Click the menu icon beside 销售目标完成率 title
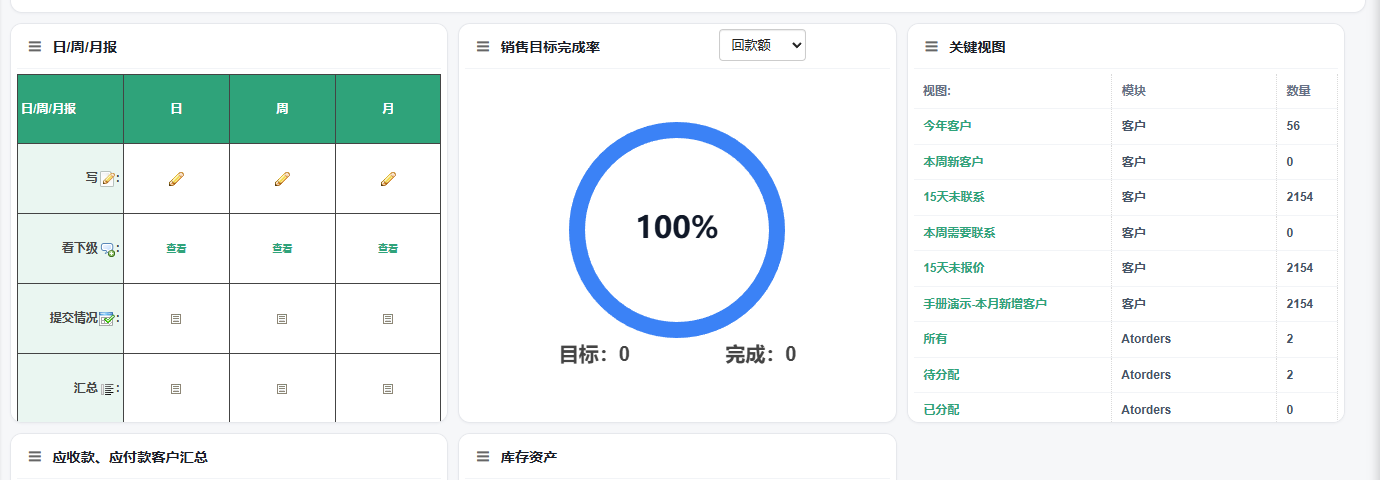This screenshot has height=480, width=1380. [x=483, y=46]
